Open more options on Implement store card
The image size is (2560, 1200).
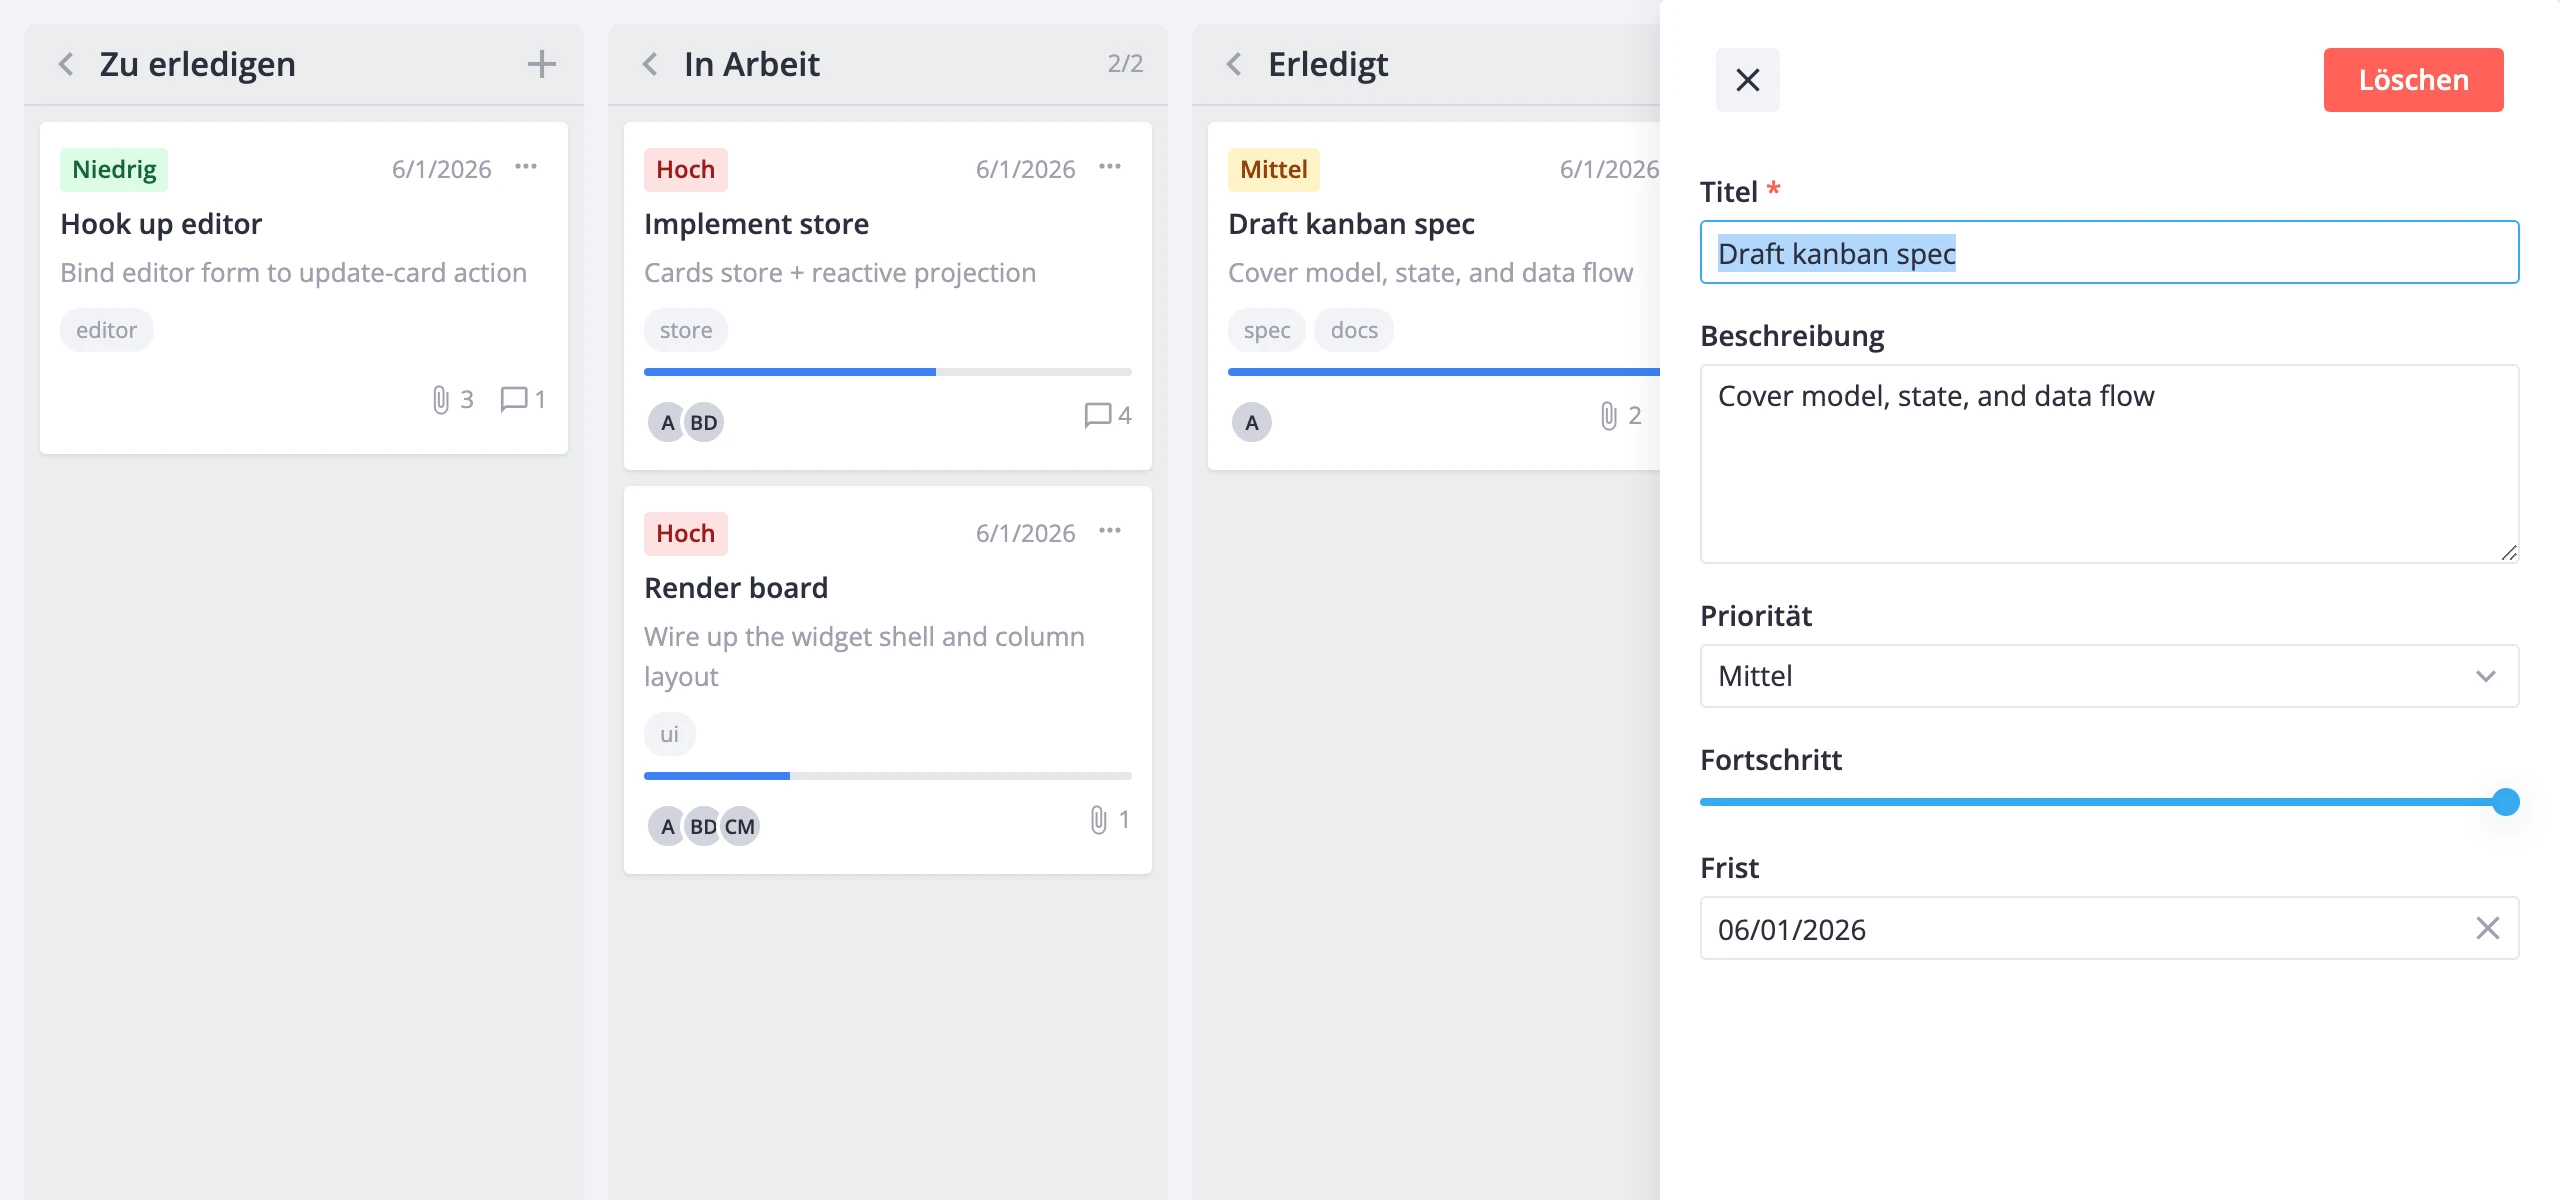coord(1110,167)
